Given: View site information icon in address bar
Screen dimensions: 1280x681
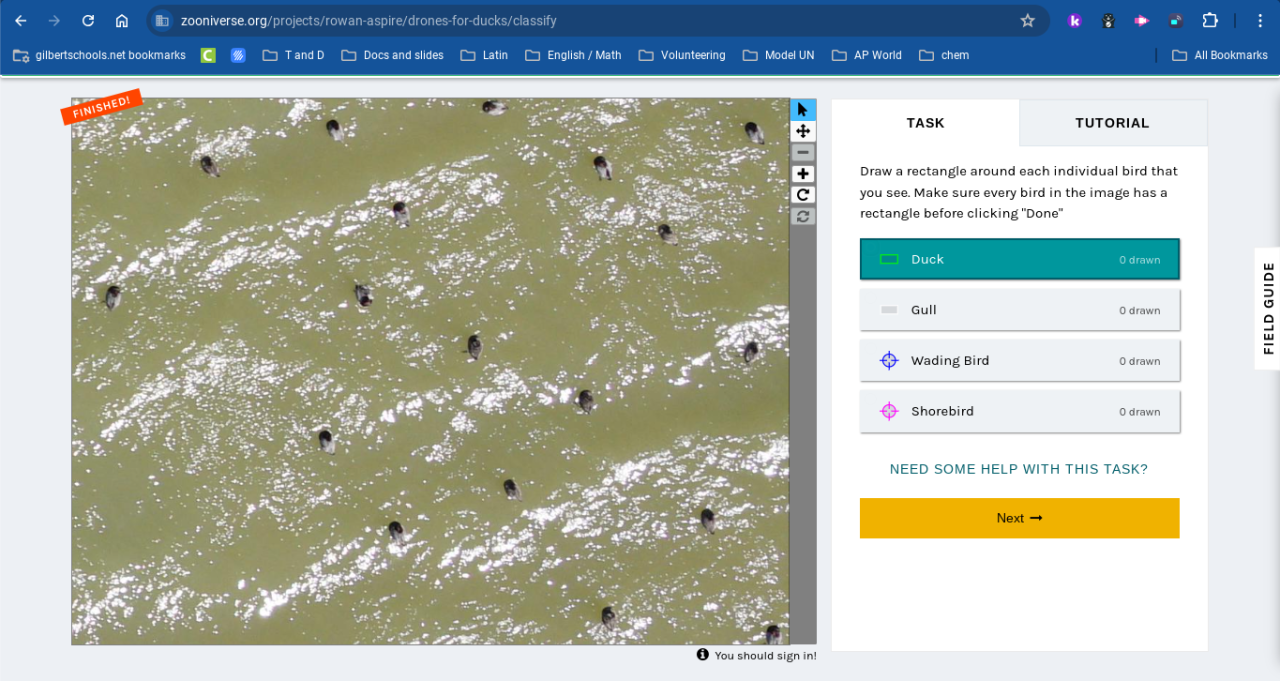Looking at the screenshot, I should tap(162, 20).
